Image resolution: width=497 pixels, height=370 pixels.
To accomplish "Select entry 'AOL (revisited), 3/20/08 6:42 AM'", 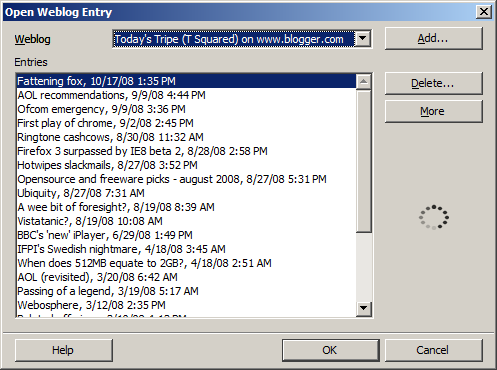I will coord(186,277).
